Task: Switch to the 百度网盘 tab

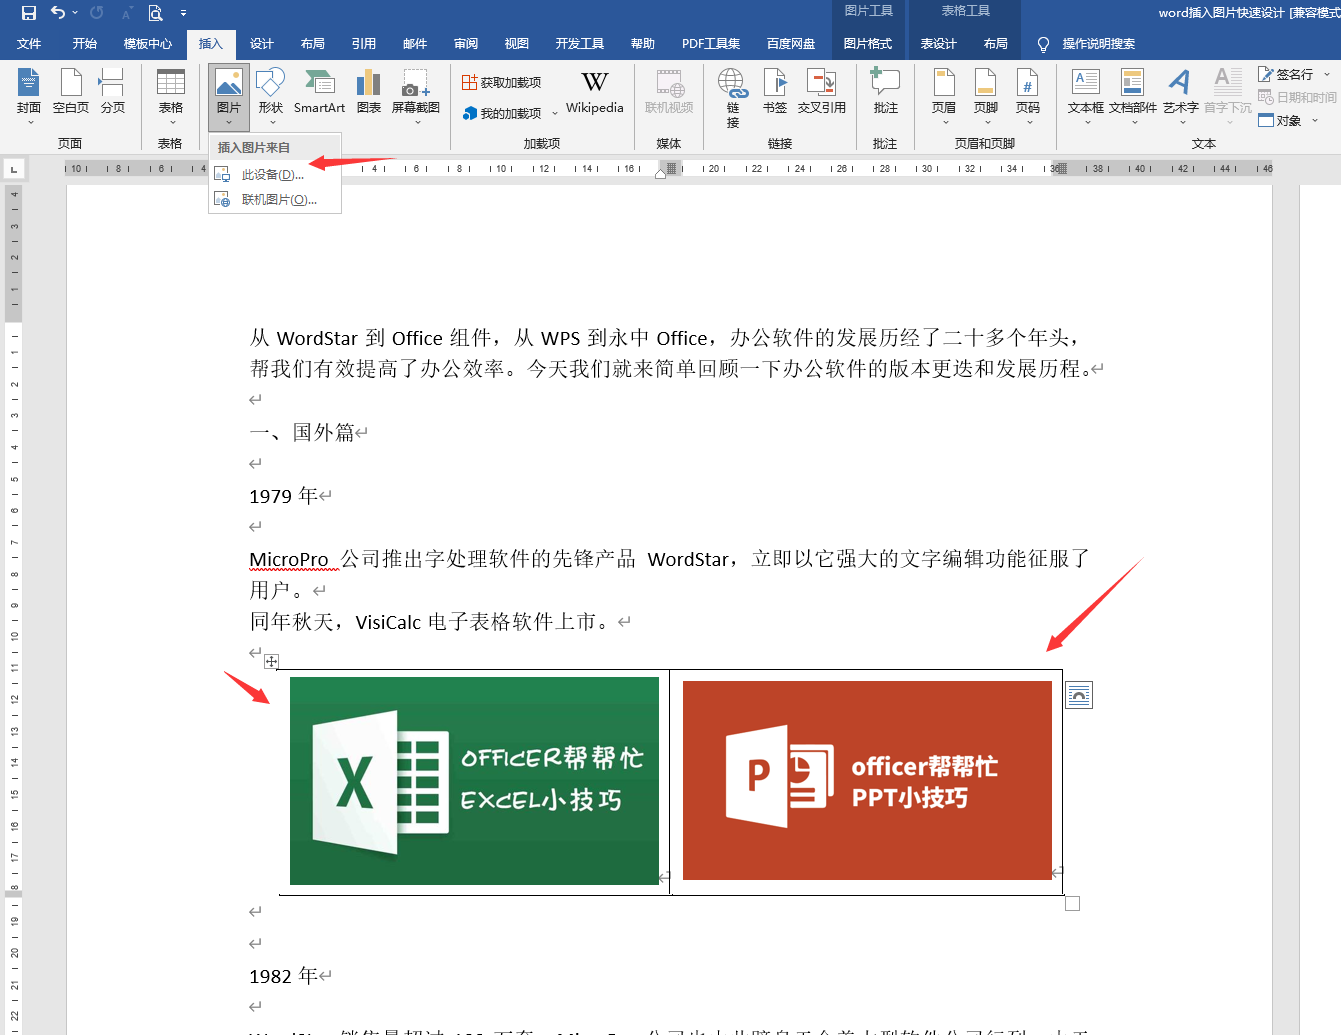Action: [x=791, y=44]
